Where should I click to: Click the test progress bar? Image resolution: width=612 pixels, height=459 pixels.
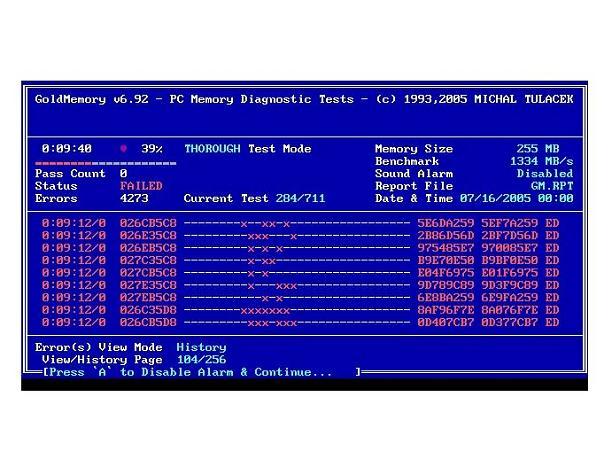tap(105, 163)
